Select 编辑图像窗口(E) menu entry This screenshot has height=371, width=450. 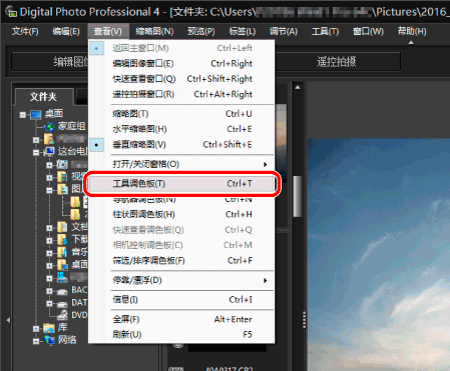[x=182, y=63]
